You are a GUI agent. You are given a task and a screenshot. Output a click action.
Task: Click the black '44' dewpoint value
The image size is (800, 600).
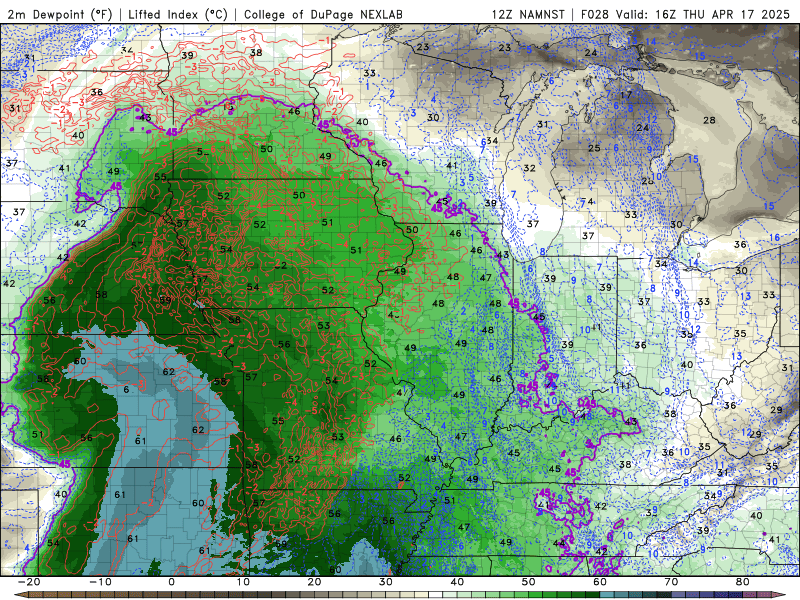click(x=559, y=543)
